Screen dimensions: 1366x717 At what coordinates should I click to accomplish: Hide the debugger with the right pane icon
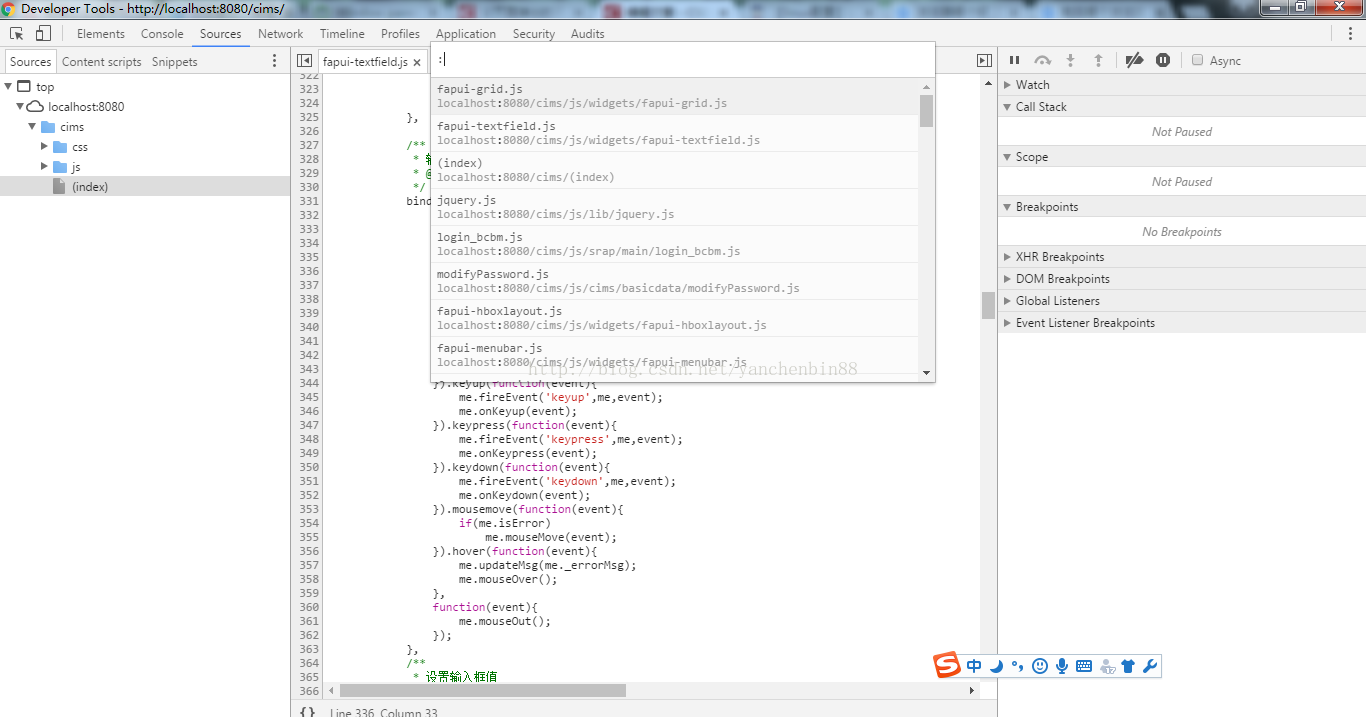(984, 61)
